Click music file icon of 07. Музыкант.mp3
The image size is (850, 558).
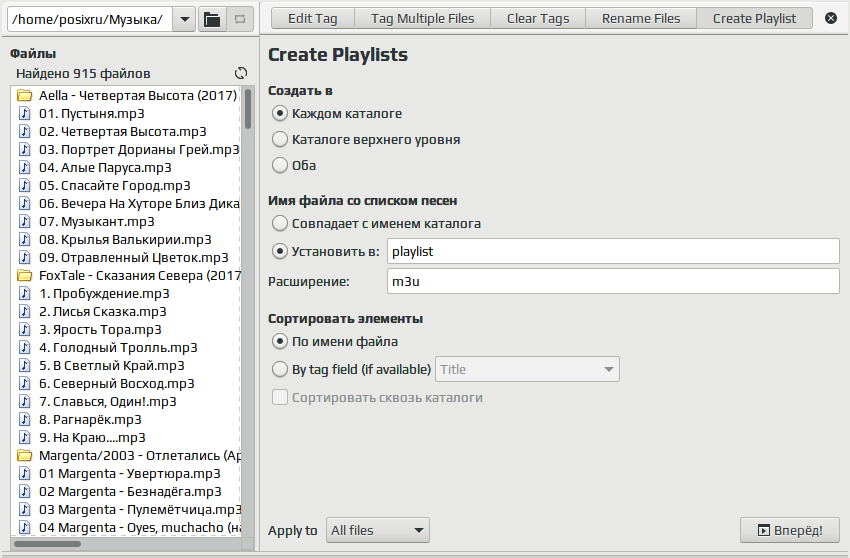point(24,221)
